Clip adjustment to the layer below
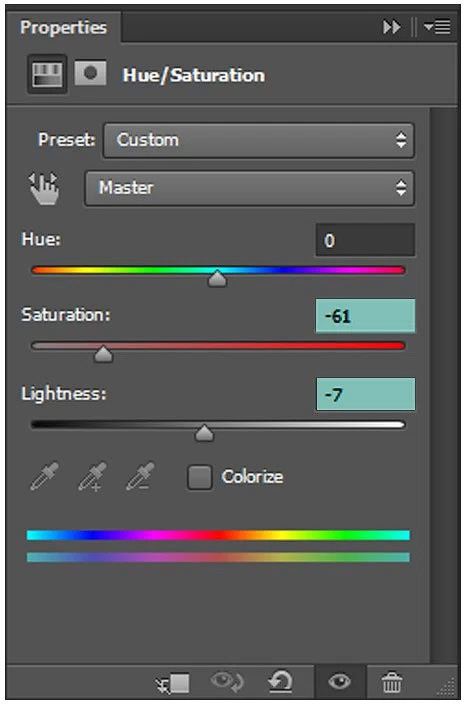The image size is (466, 704). (173, 683)
